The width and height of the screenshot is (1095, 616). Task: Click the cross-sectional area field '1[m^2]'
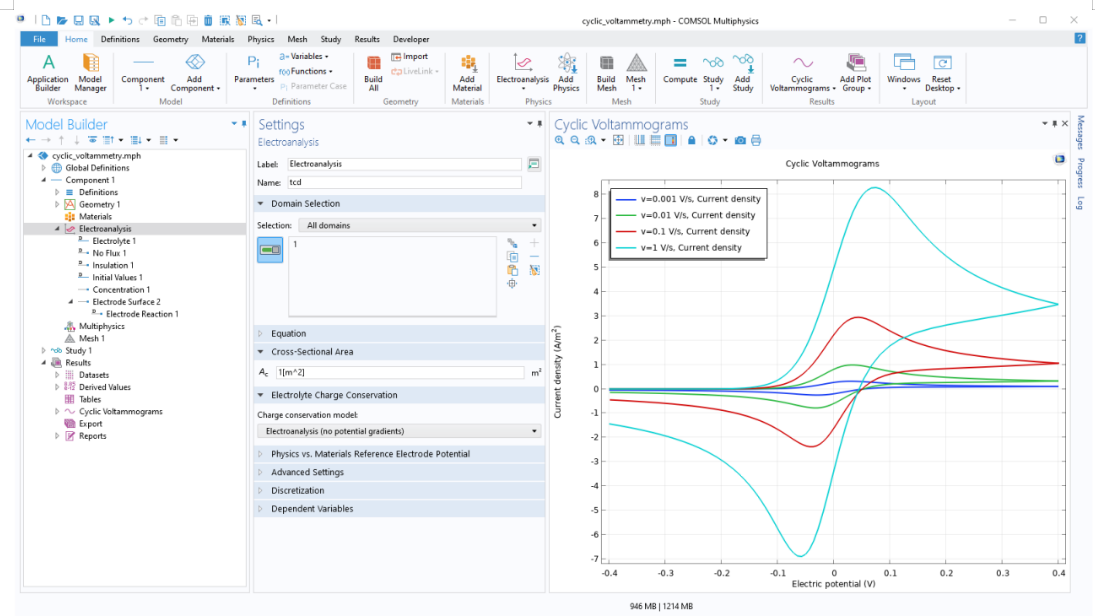click(x=400, y=373)
